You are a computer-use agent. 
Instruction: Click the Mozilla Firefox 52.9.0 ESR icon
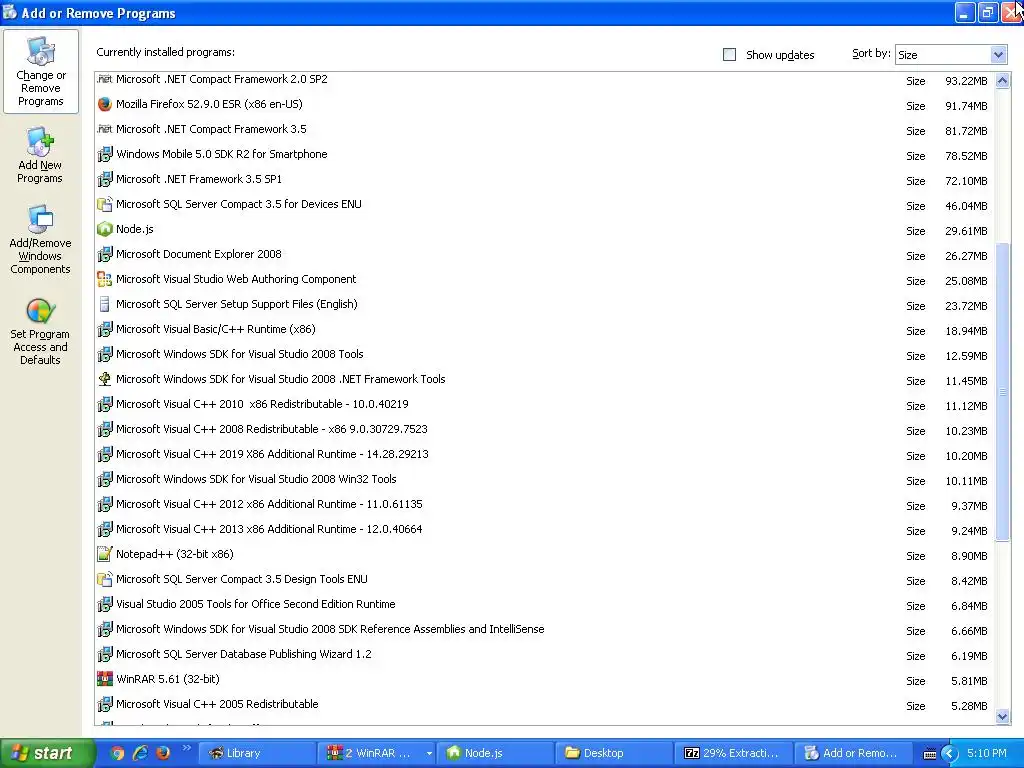(104, 104)
